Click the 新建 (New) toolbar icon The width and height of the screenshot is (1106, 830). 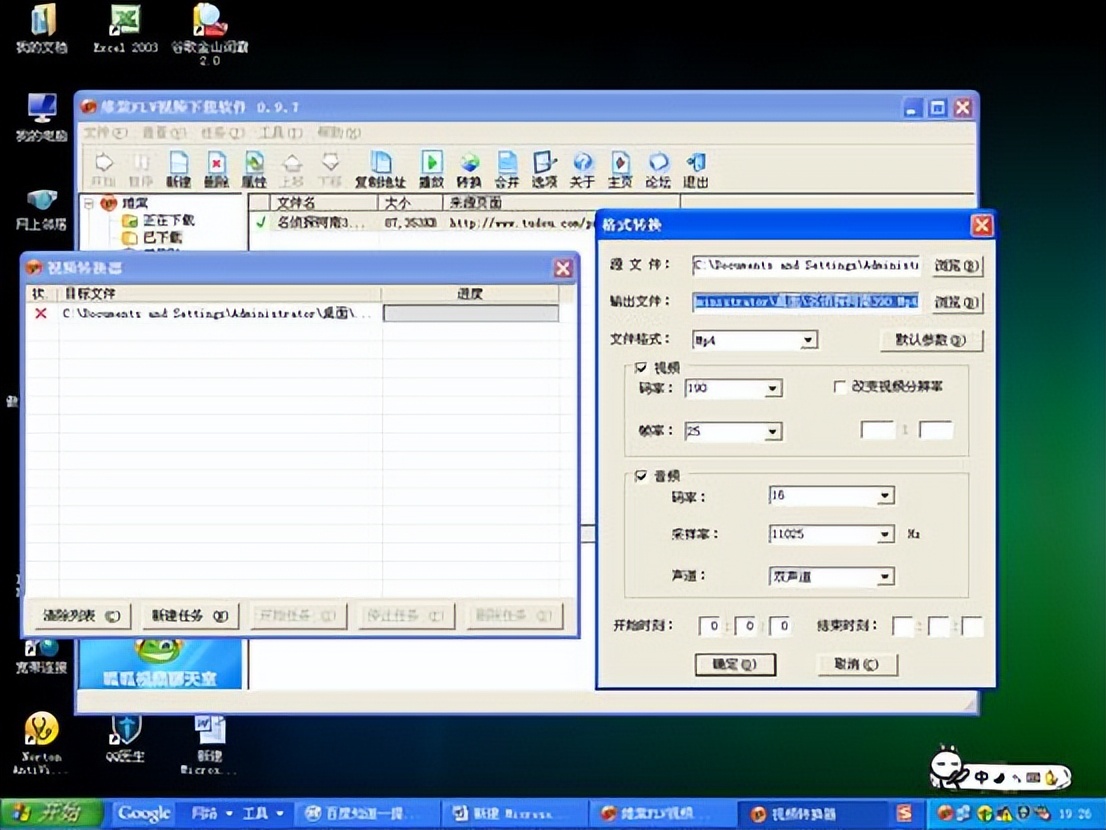[179, 168]
